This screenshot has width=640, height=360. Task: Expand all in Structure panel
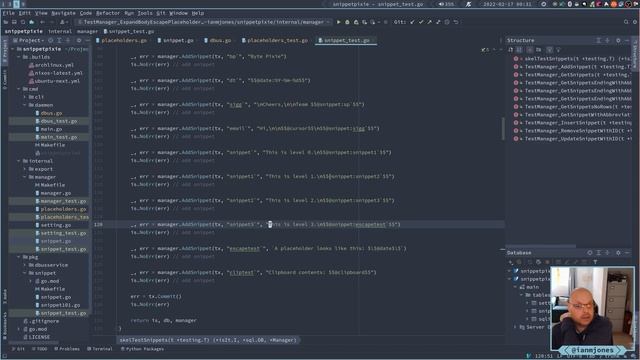598,40
